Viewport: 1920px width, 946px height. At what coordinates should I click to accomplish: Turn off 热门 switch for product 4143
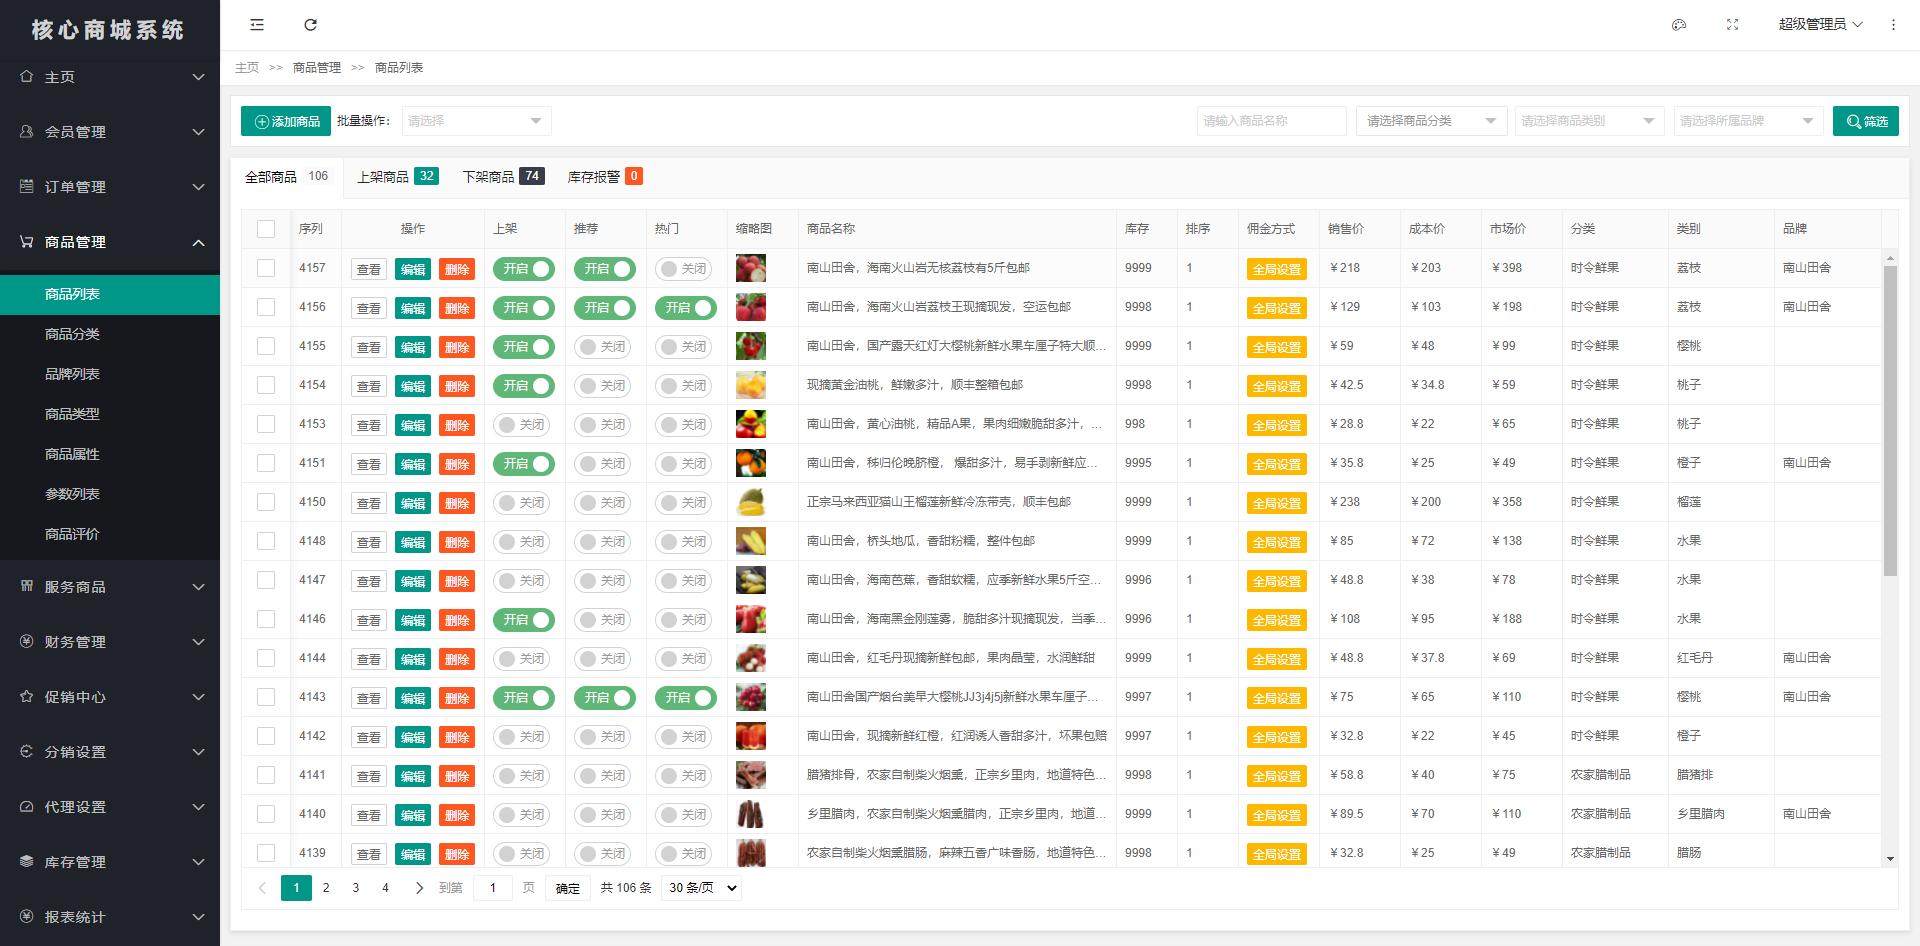click(685, 698)
